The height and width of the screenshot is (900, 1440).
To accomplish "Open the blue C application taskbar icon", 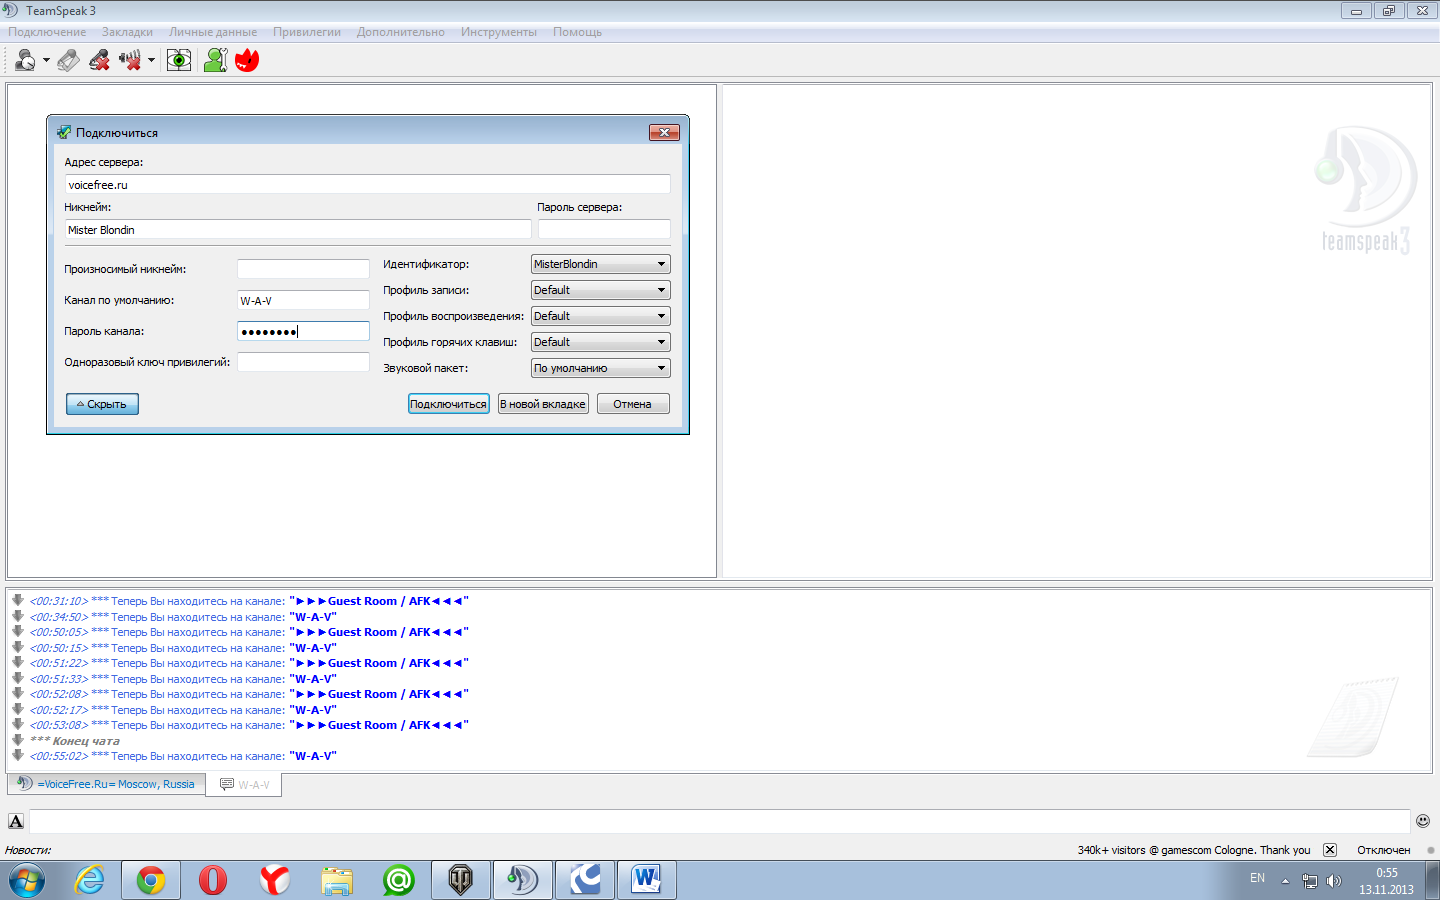I will point(585,880).
